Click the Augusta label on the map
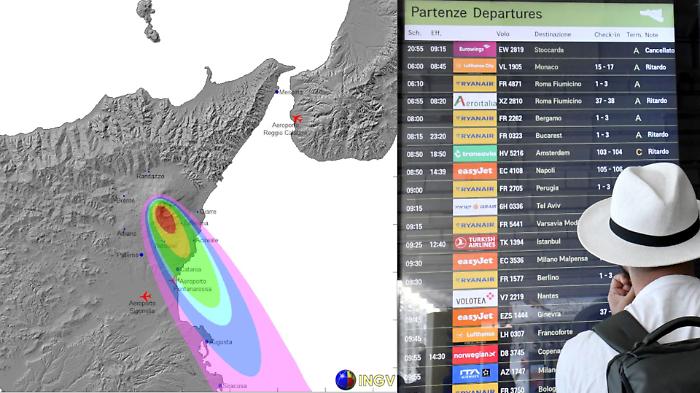The height and width of the screenshot is (393, 700). [x=221, y=342]
